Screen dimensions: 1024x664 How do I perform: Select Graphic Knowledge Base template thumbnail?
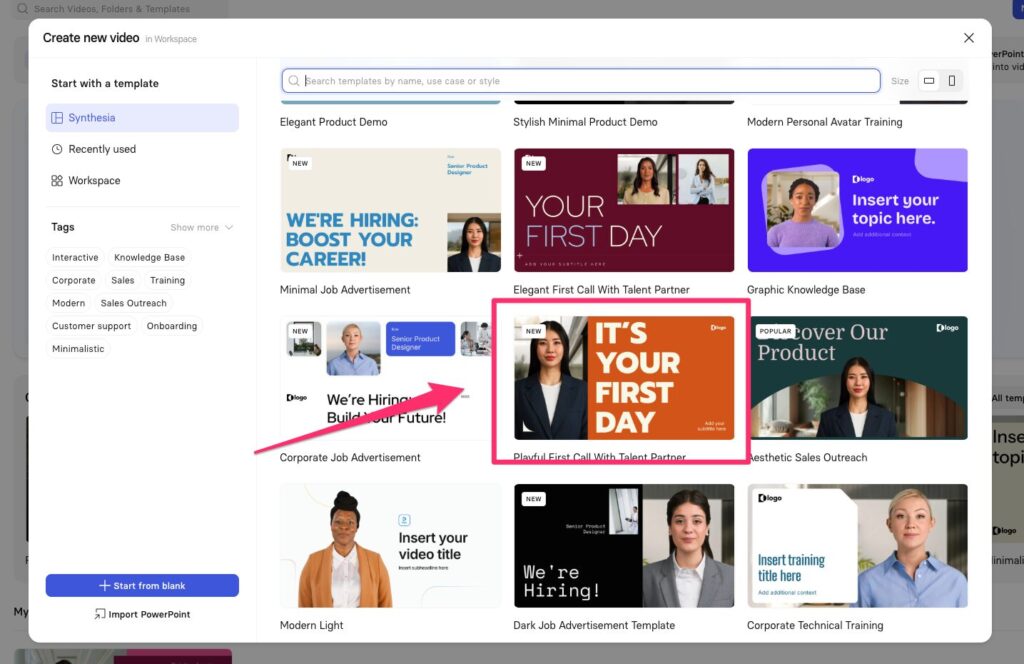[857, 210]
